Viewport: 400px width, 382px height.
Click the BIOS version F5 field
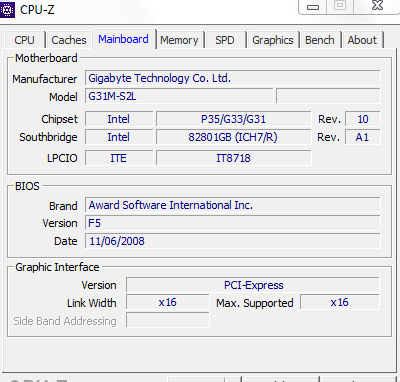pos(232,223)
